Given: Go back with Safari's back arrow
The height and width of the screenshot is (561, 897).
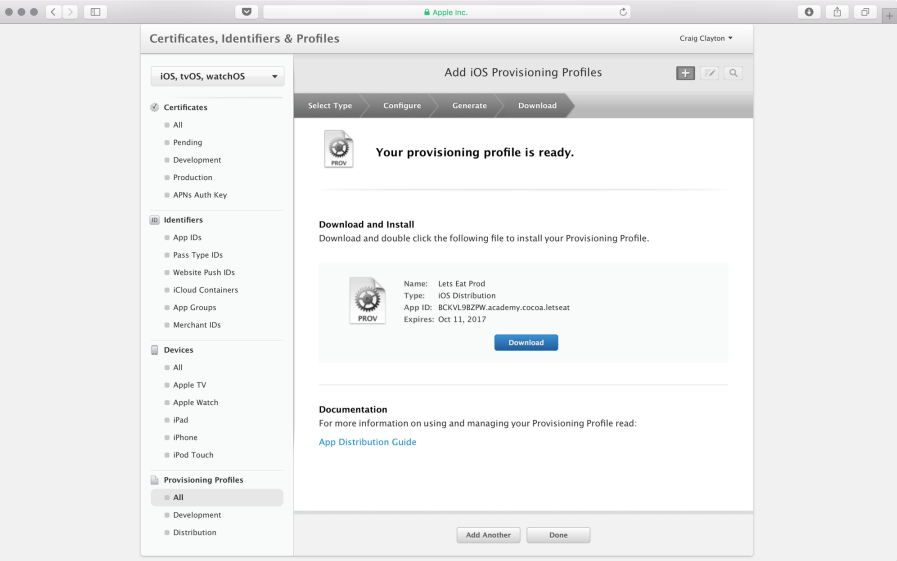Looking at the screenshot, I should click(53, 11).
